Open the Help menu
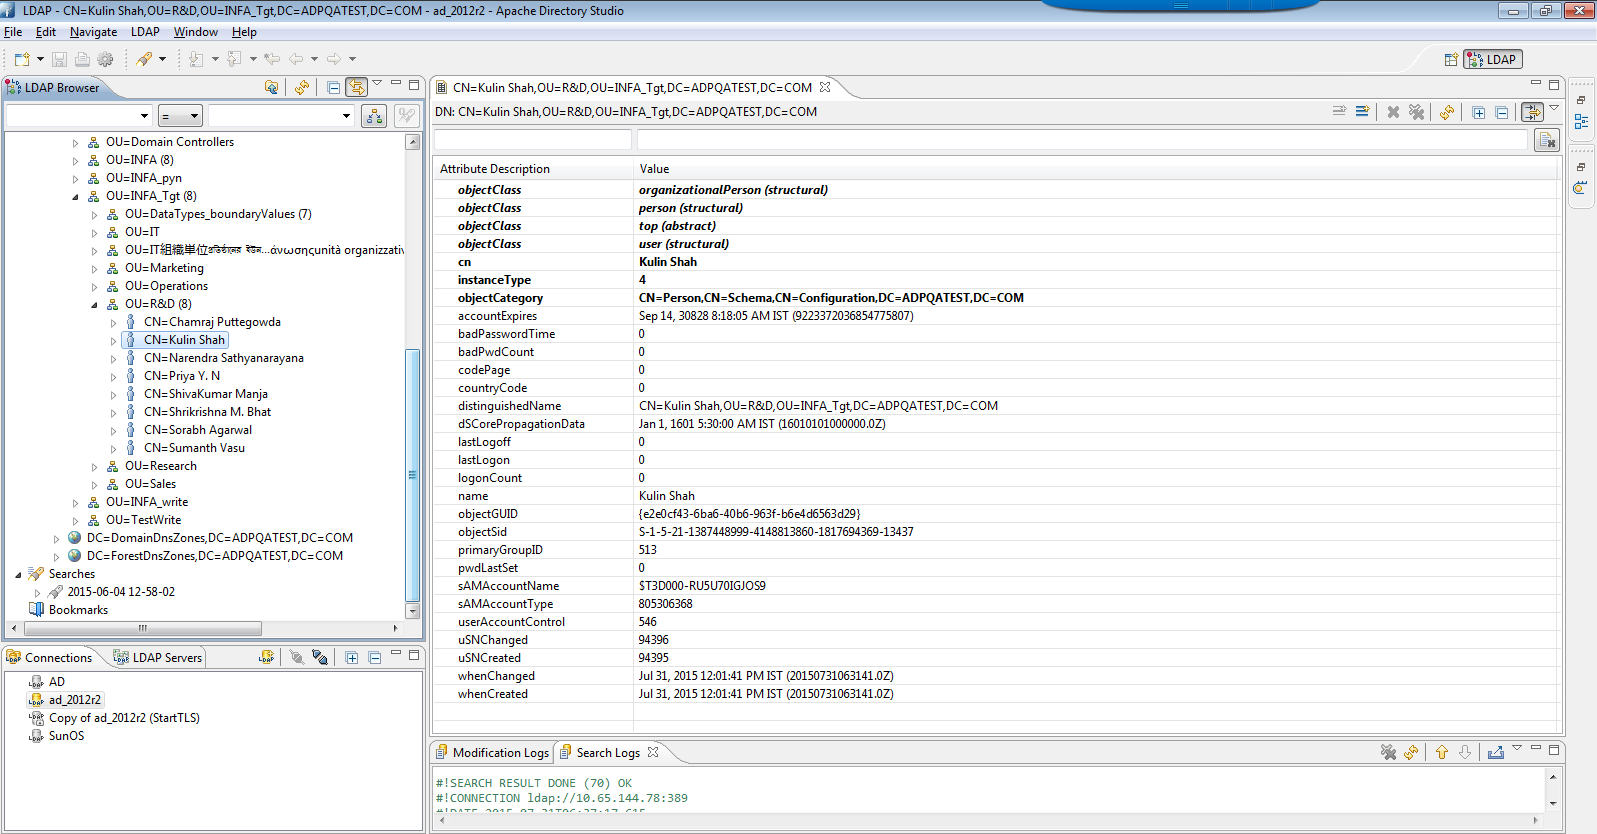 [244, 32]
